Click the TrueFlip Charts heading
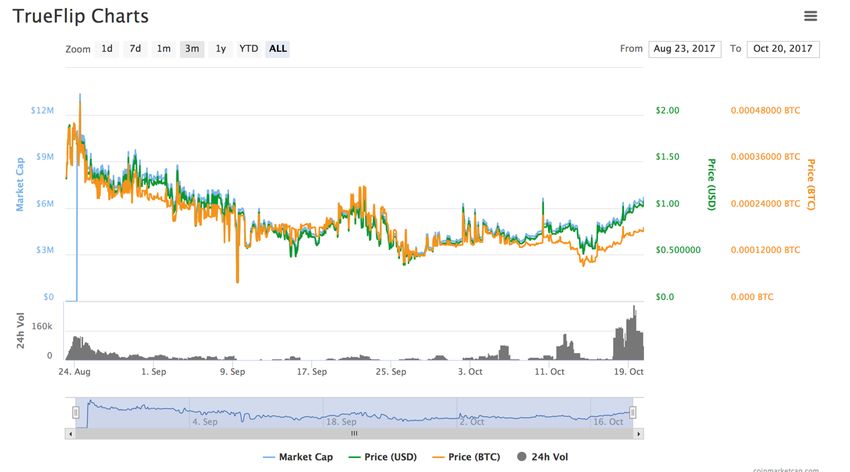The height and width of the screenshot is (472, 850). coord(81,16)
